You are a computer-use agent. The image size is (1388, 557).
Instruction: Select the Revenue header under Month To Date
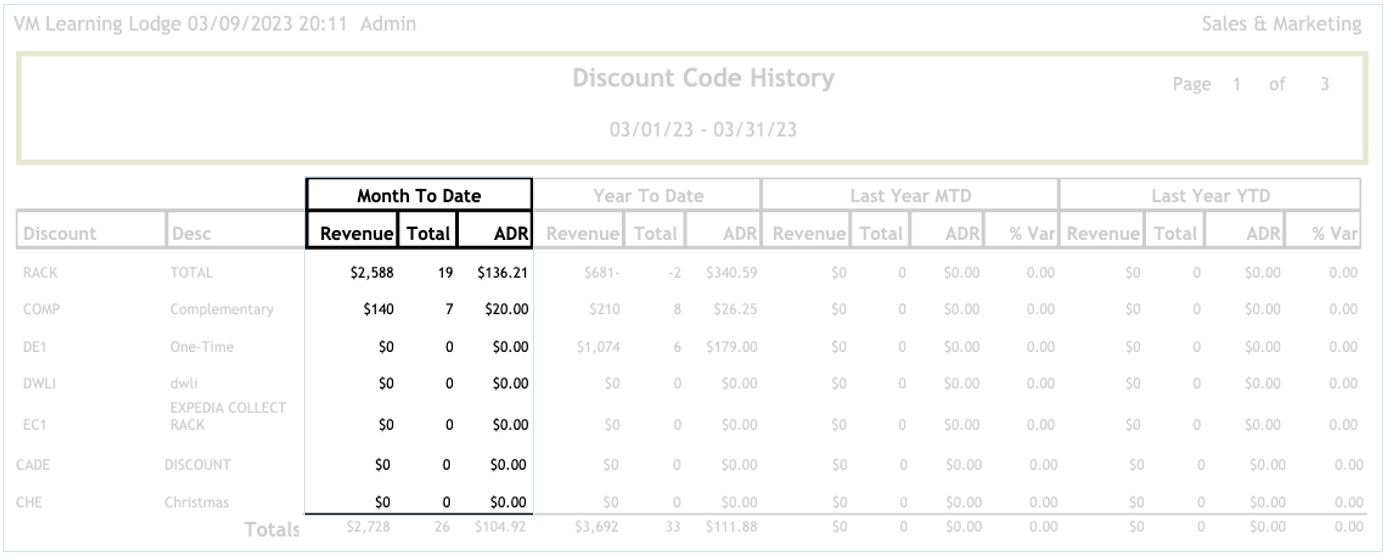point(352,234)
